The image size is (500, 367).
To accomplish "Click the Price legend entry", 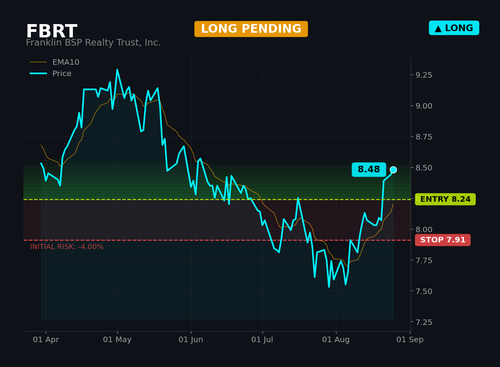I will coord(51,73).
